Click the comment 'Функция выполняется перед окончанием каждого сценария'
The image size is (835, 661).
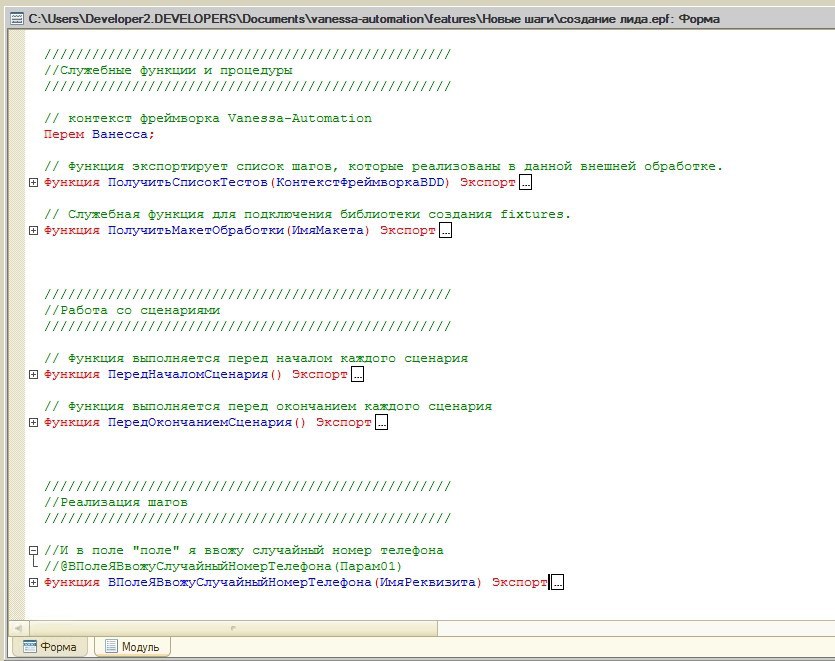point(268,406)
